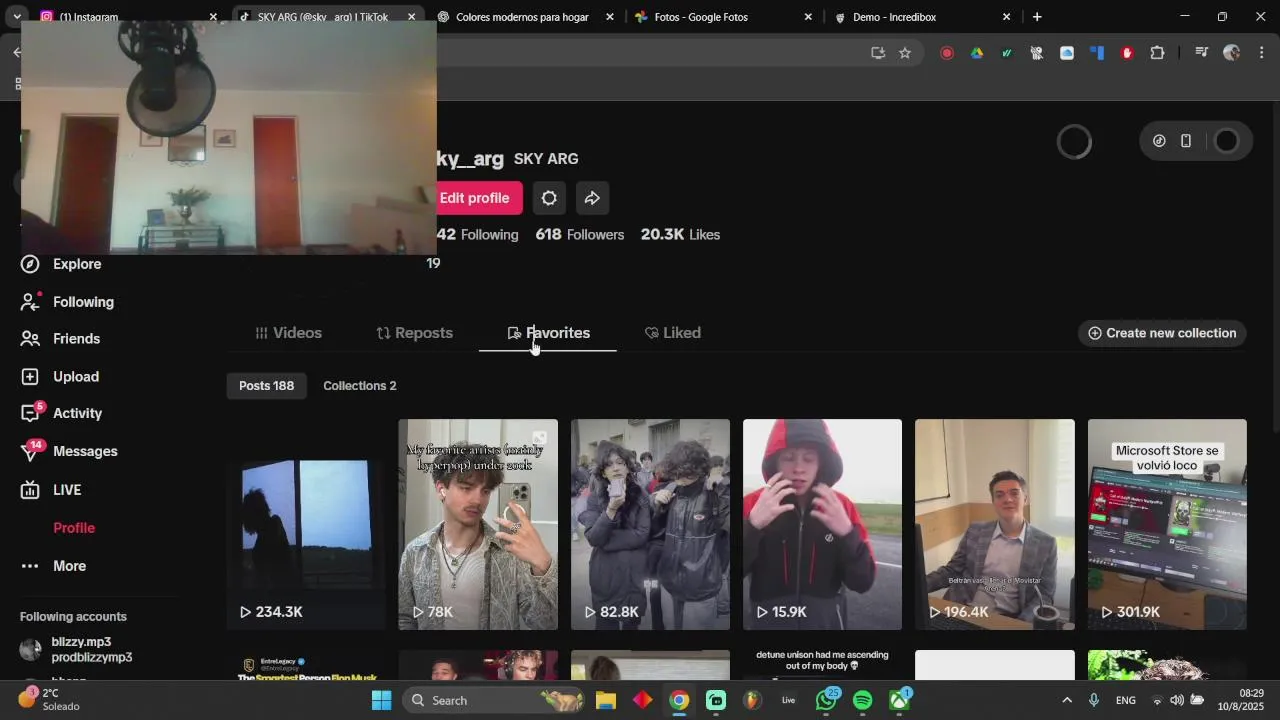Image resolution: width=1280 pixels, height=720 pixels.
Task: View the 42 Following list
Action: (477, 235)
